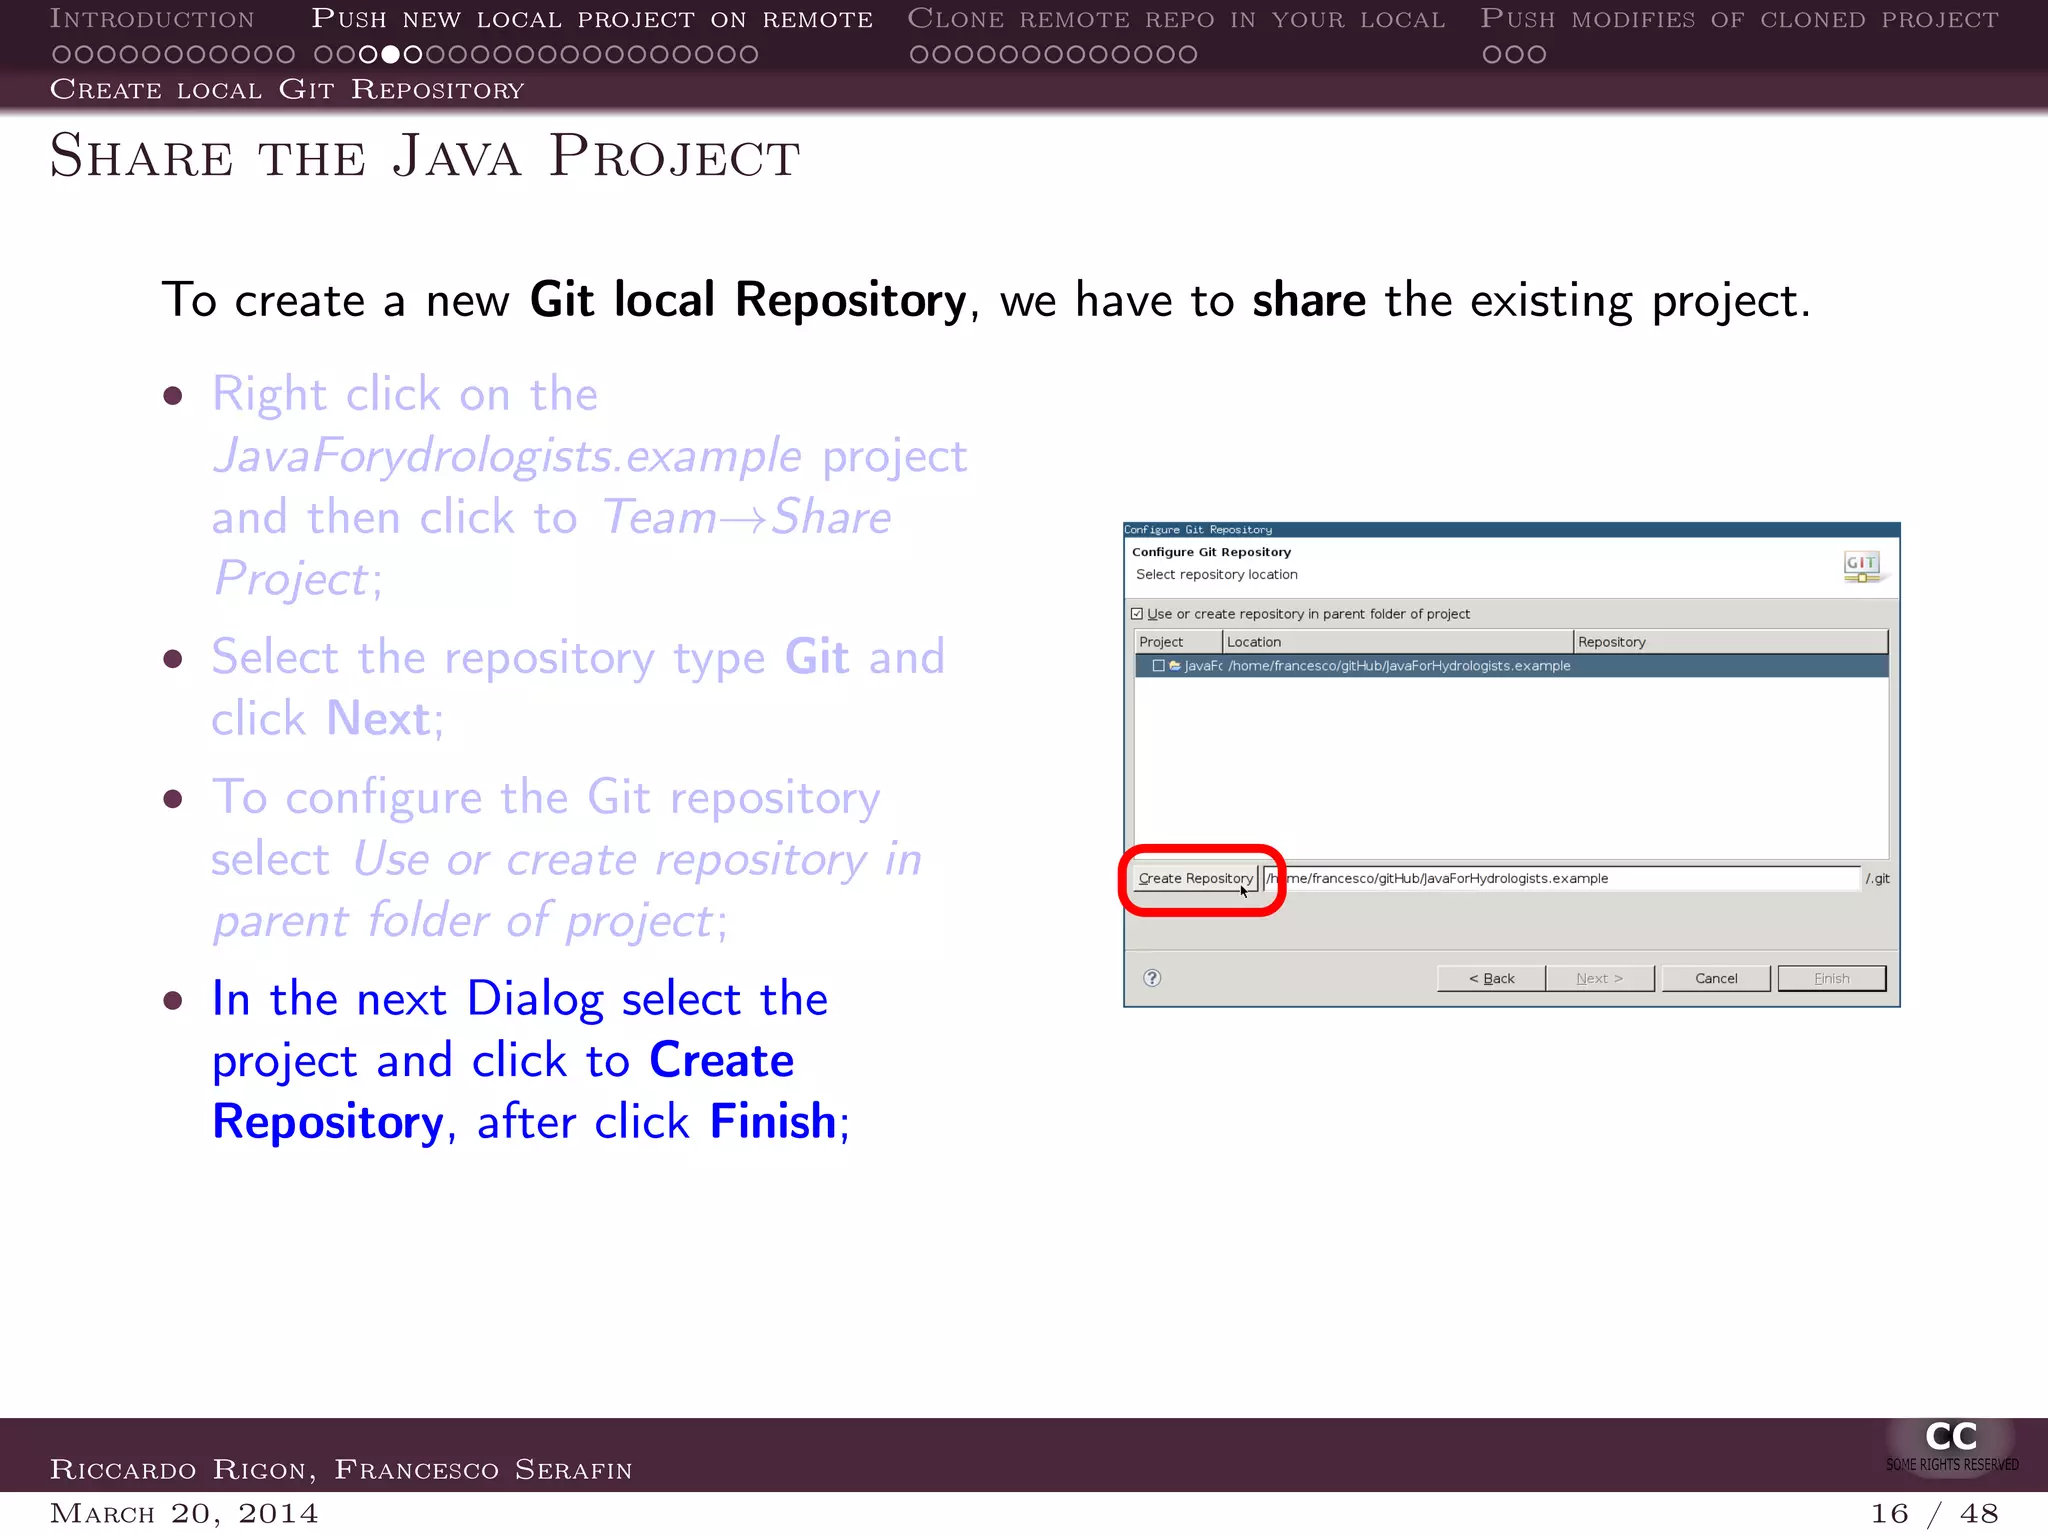Click the Location column header

click(x=1398, y=642)
